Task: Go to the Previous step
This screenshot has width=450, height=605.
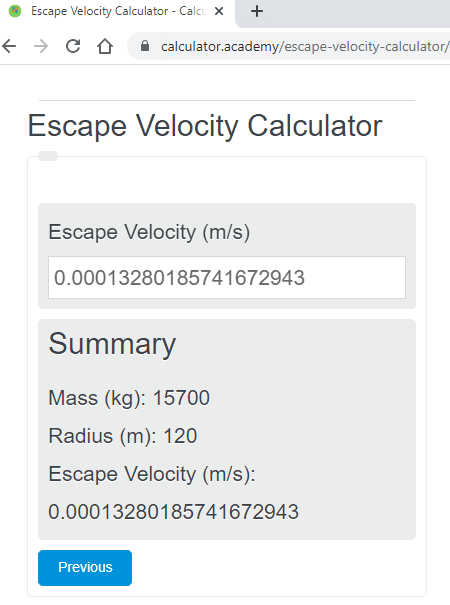Action: click(x=85, y=568)
